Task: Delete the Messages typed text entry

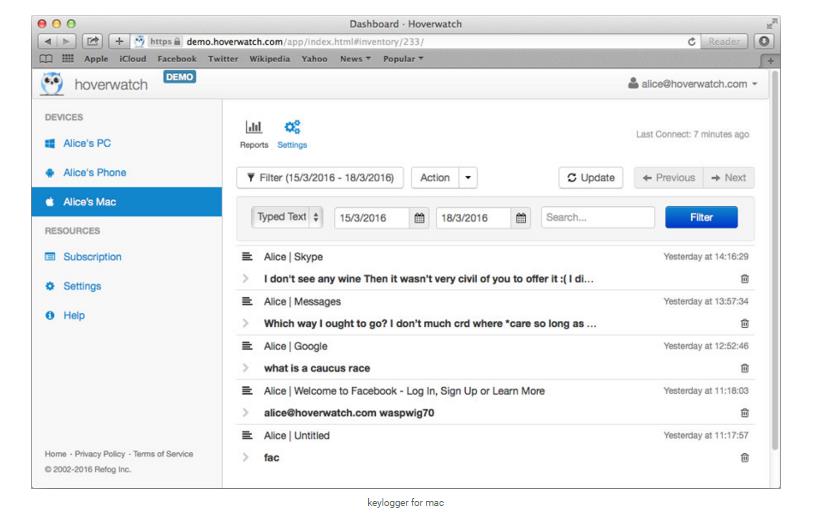Action: [744, 323]
